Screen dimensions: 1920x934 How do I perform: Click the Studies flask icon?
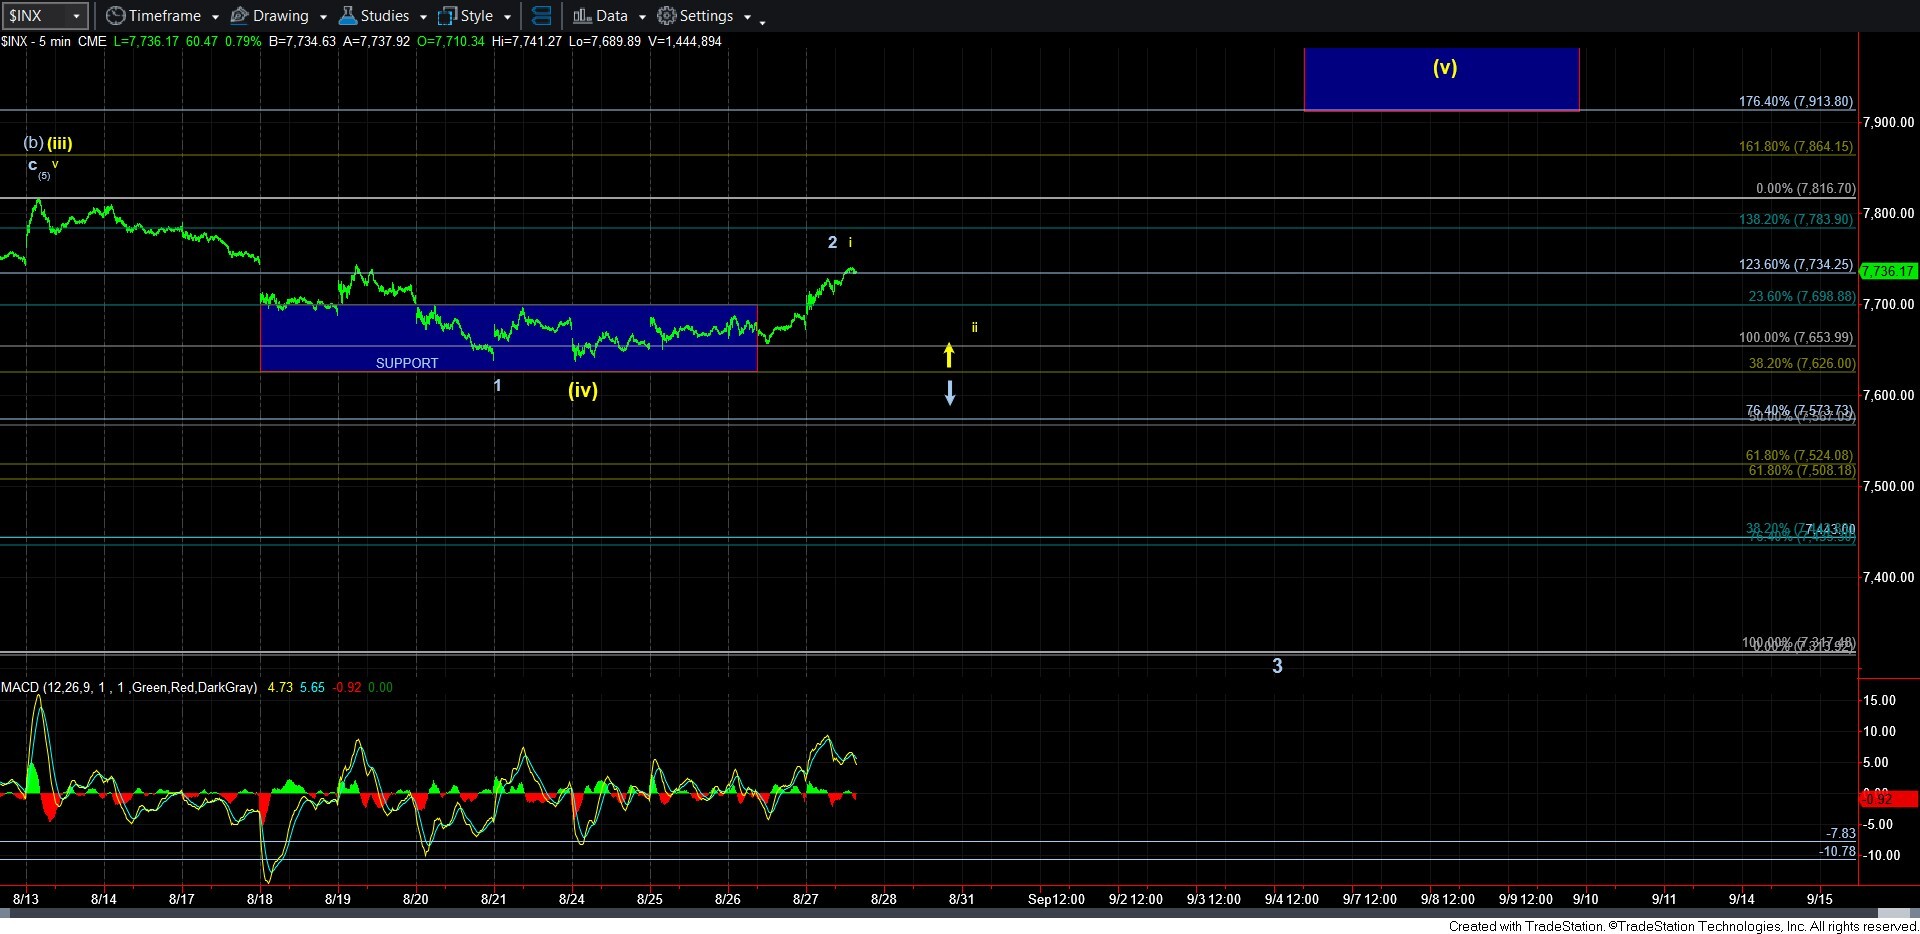coord(348,16)
